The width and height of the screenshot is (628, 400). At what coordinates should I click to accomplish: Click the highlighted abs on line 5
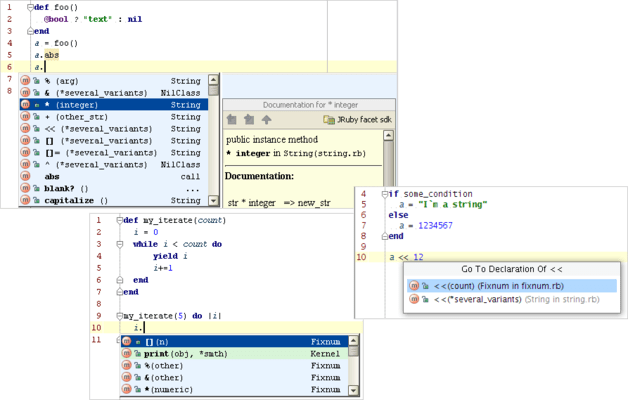point(52,55)
